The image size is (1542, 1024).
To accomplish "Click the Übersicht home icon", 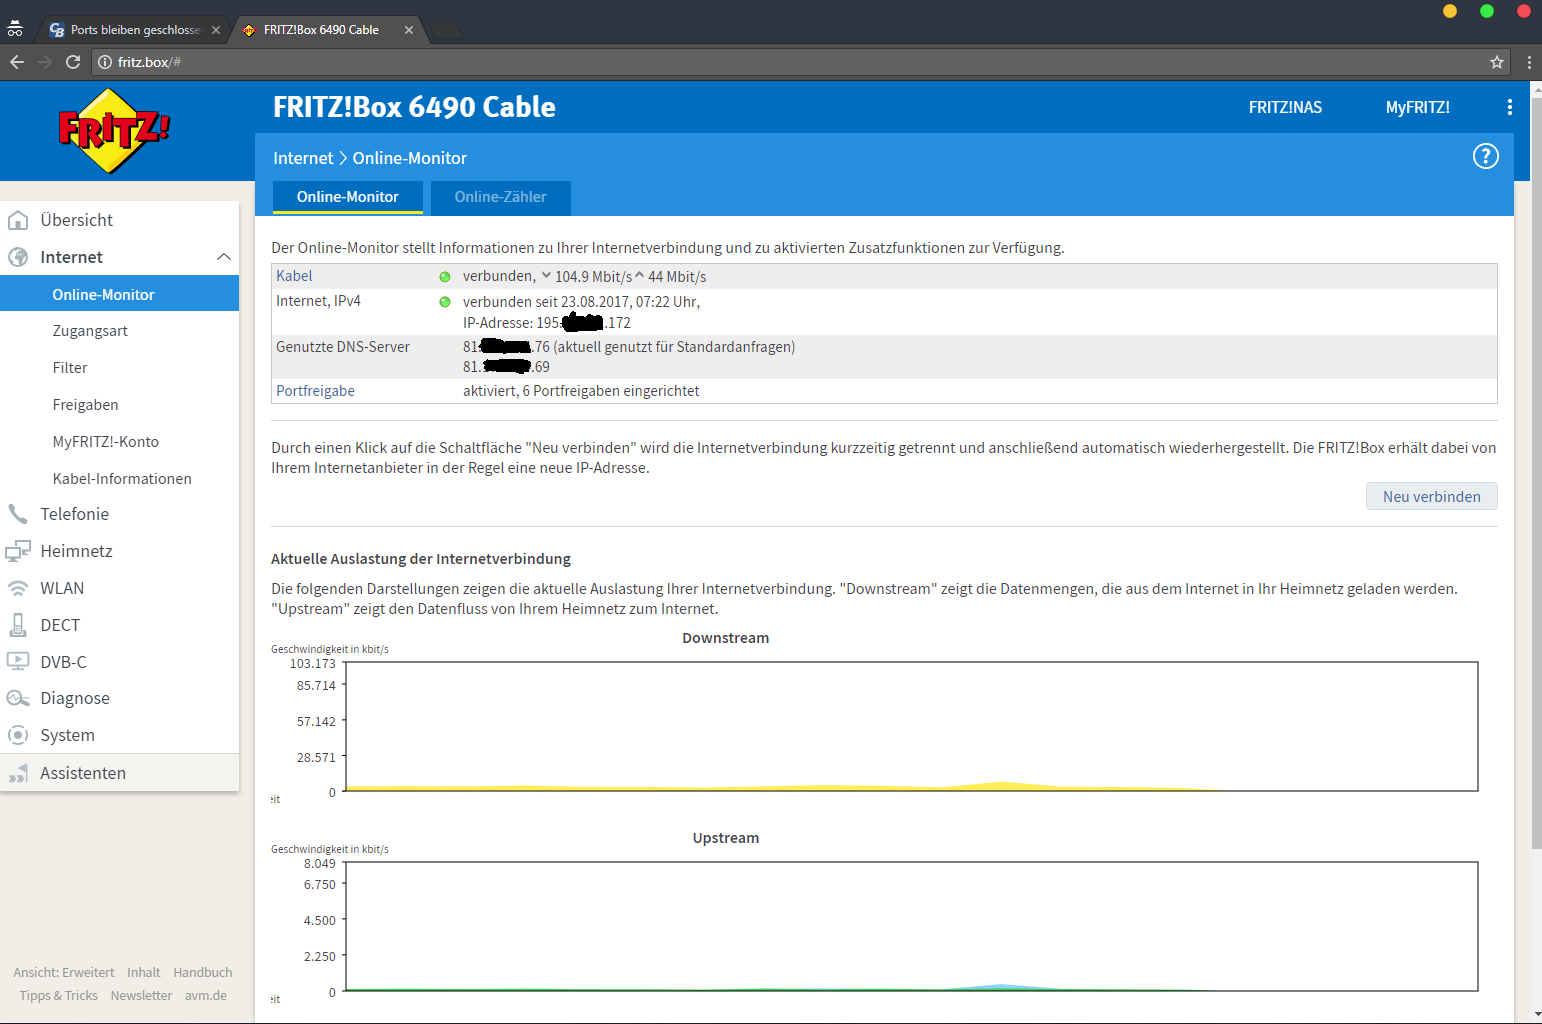I will pos(18,220).
